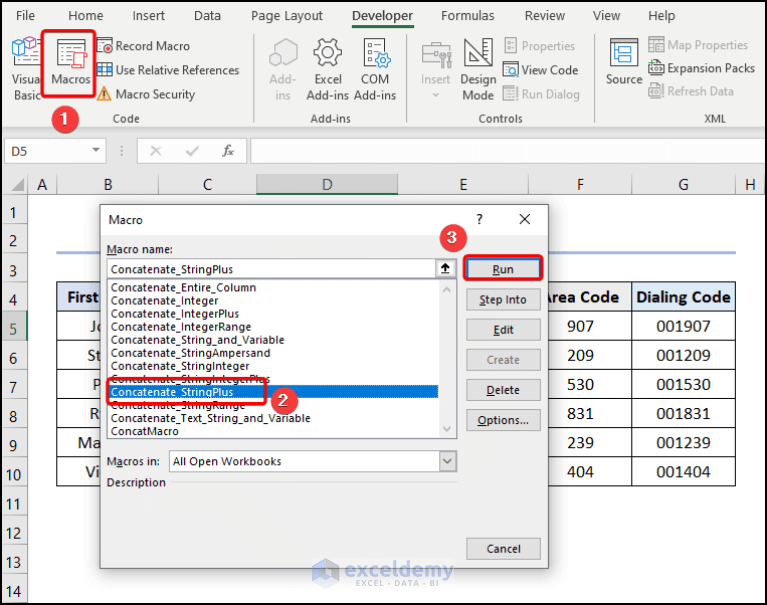The image size is (767, 605).
Task: Open Expansion Packs
Action: [x=701, y=68]
